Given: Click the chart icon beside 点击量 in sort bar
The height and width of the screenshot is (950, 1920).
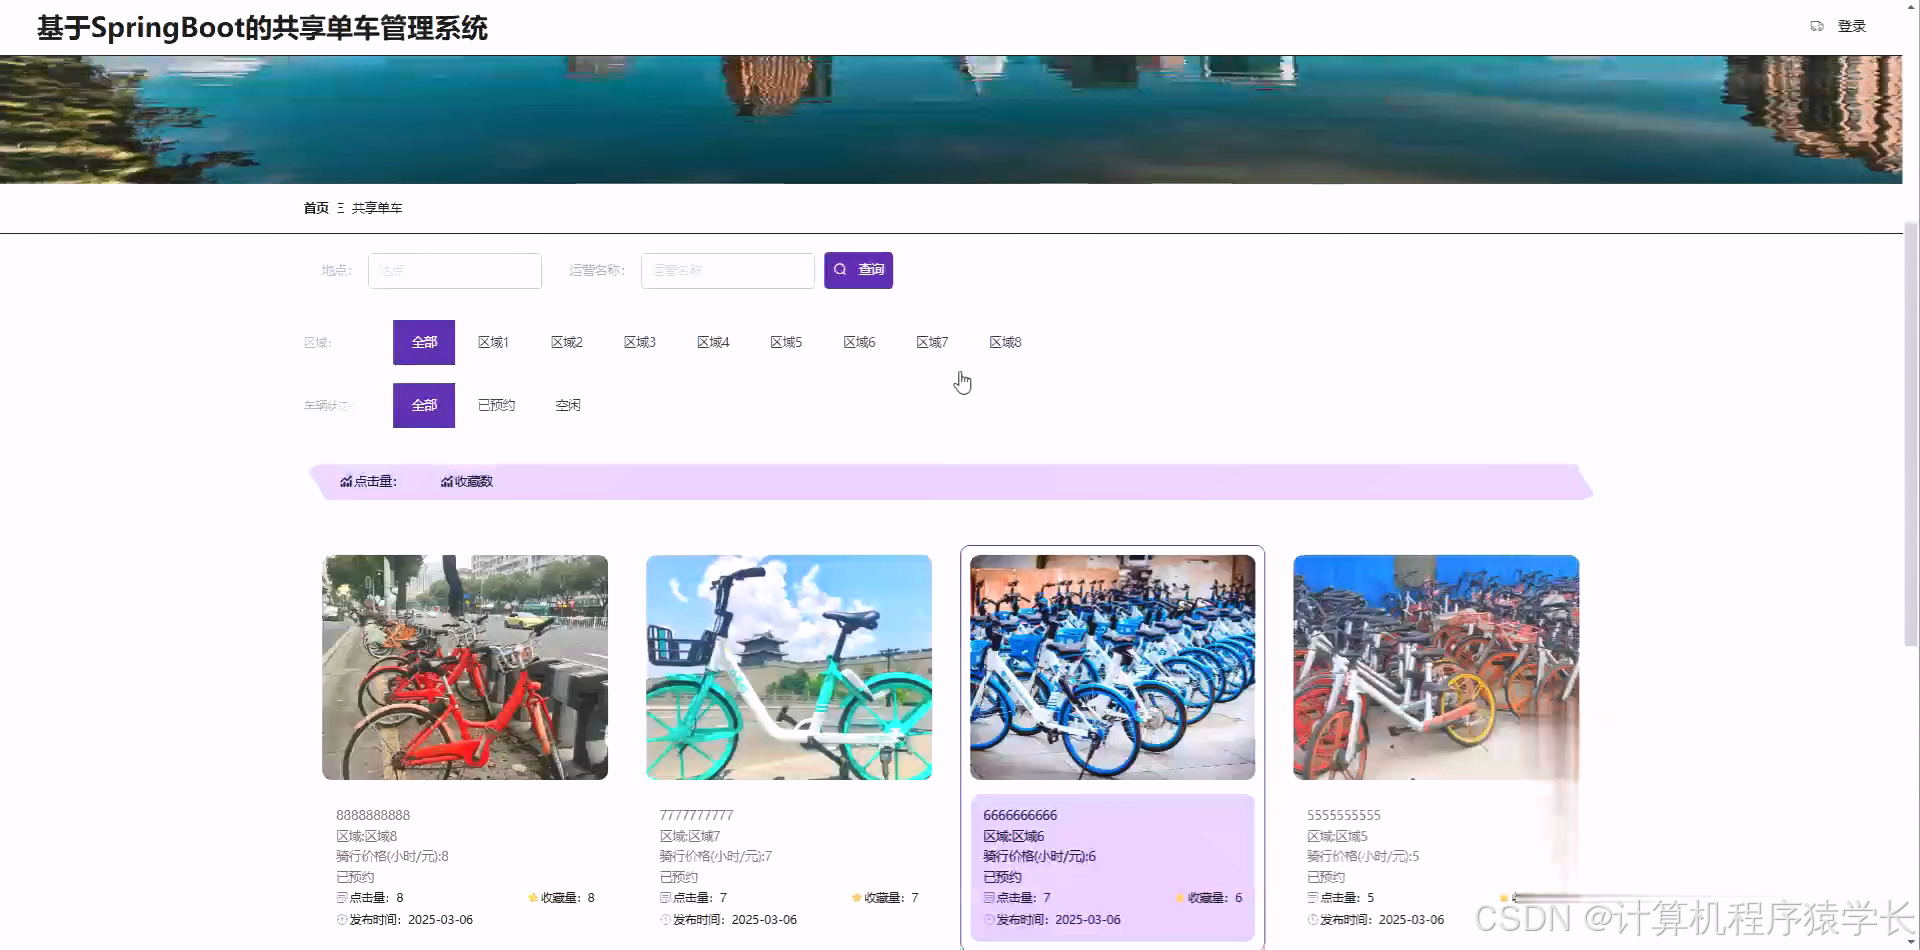Looking at the screenshot, I should [x=344, y=481].
